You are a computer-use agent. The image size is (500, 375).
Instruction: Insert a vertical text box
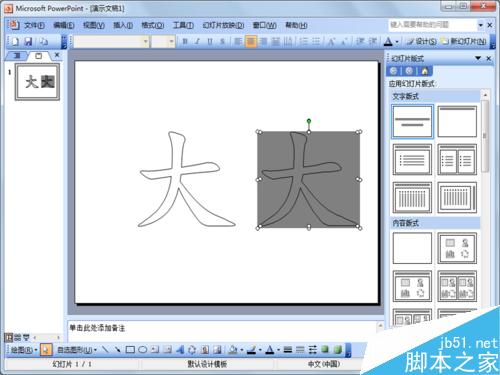167,350
